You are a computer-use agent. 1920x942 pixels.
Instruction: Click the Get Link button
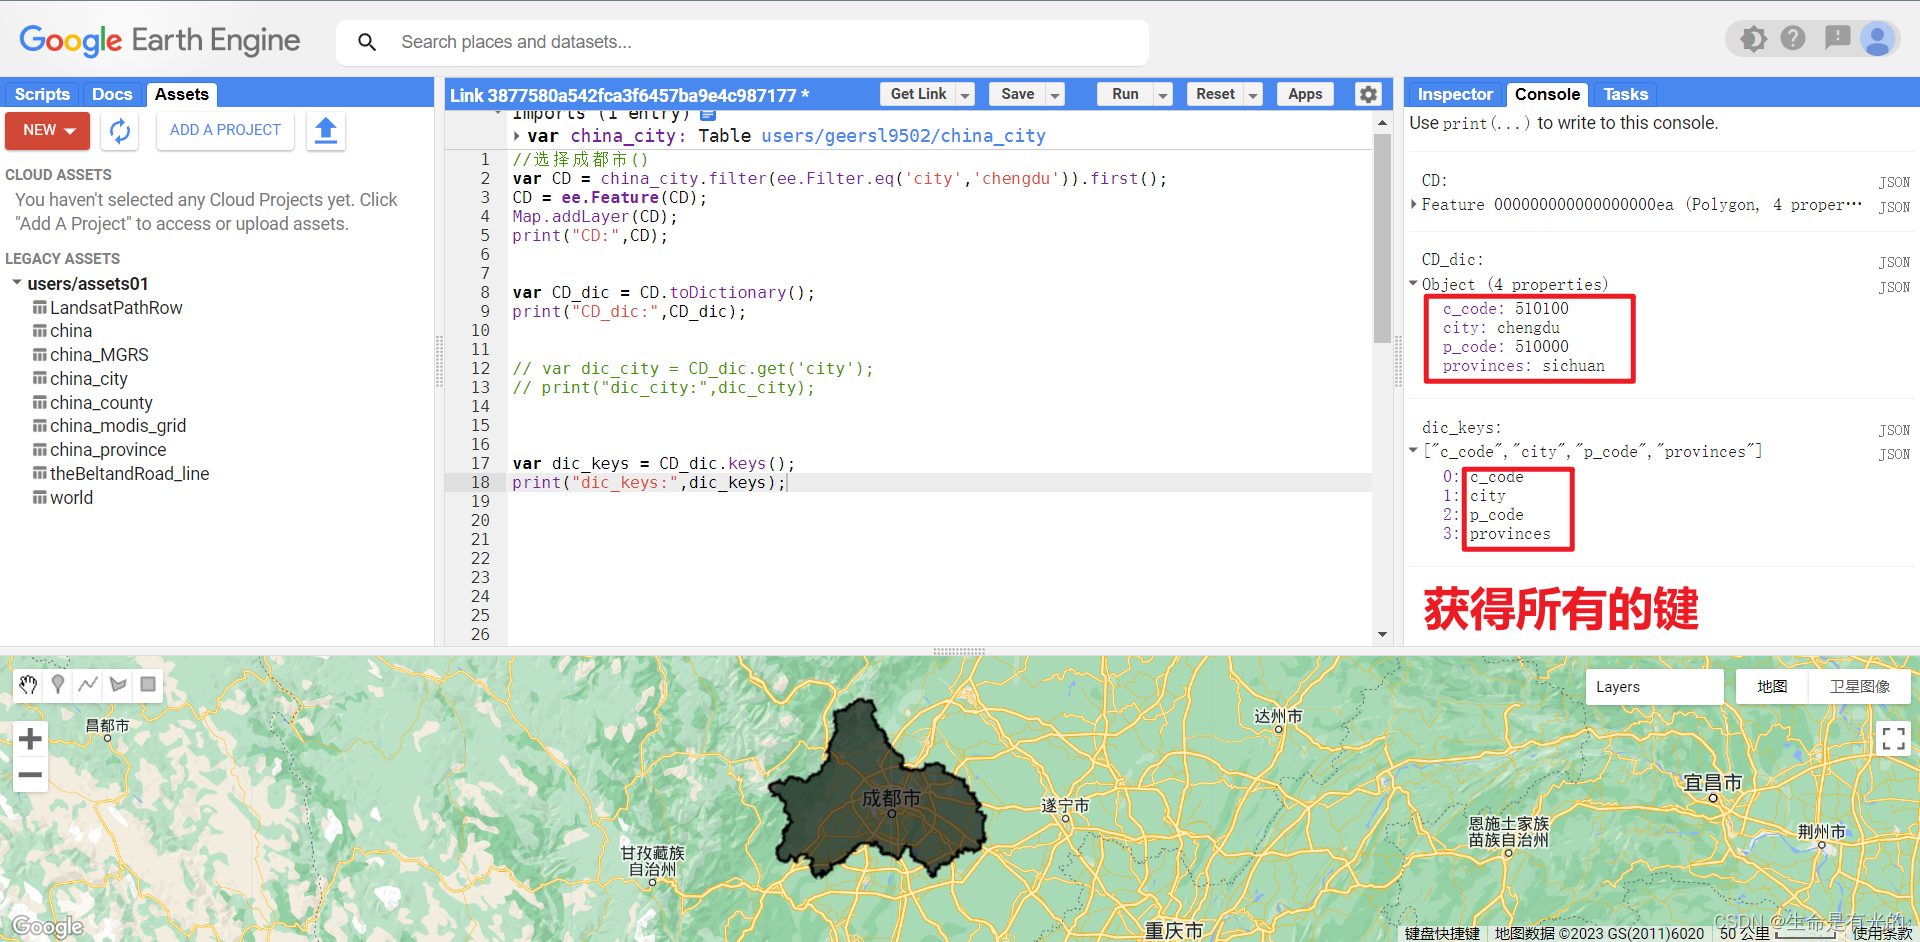[918, 94]
